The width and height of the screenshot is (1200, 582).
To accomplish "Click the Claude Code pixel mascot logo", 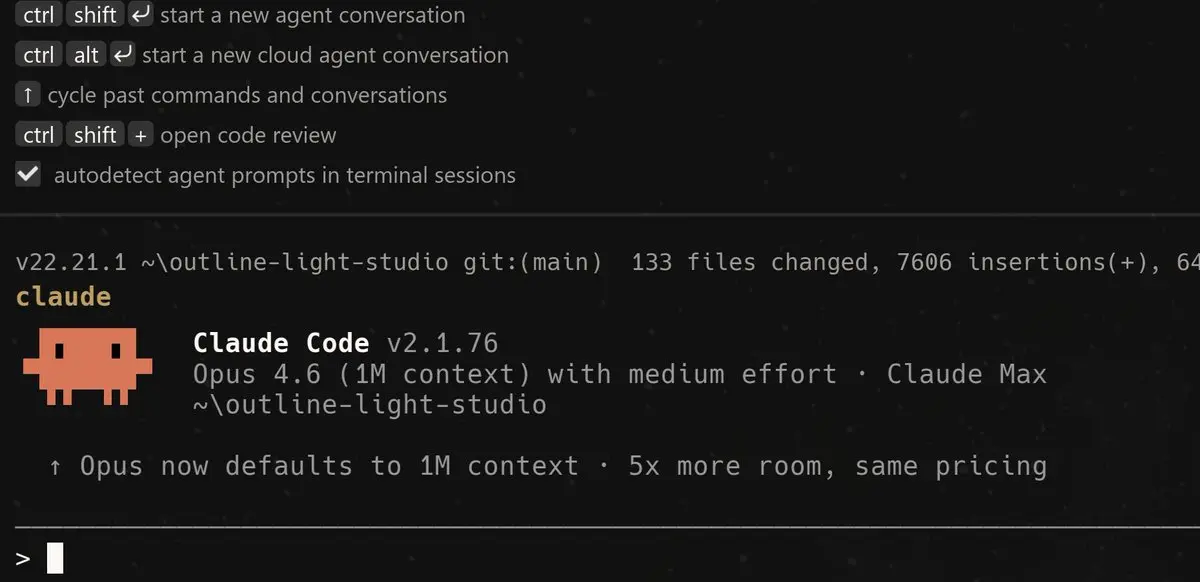I will 87,366.
